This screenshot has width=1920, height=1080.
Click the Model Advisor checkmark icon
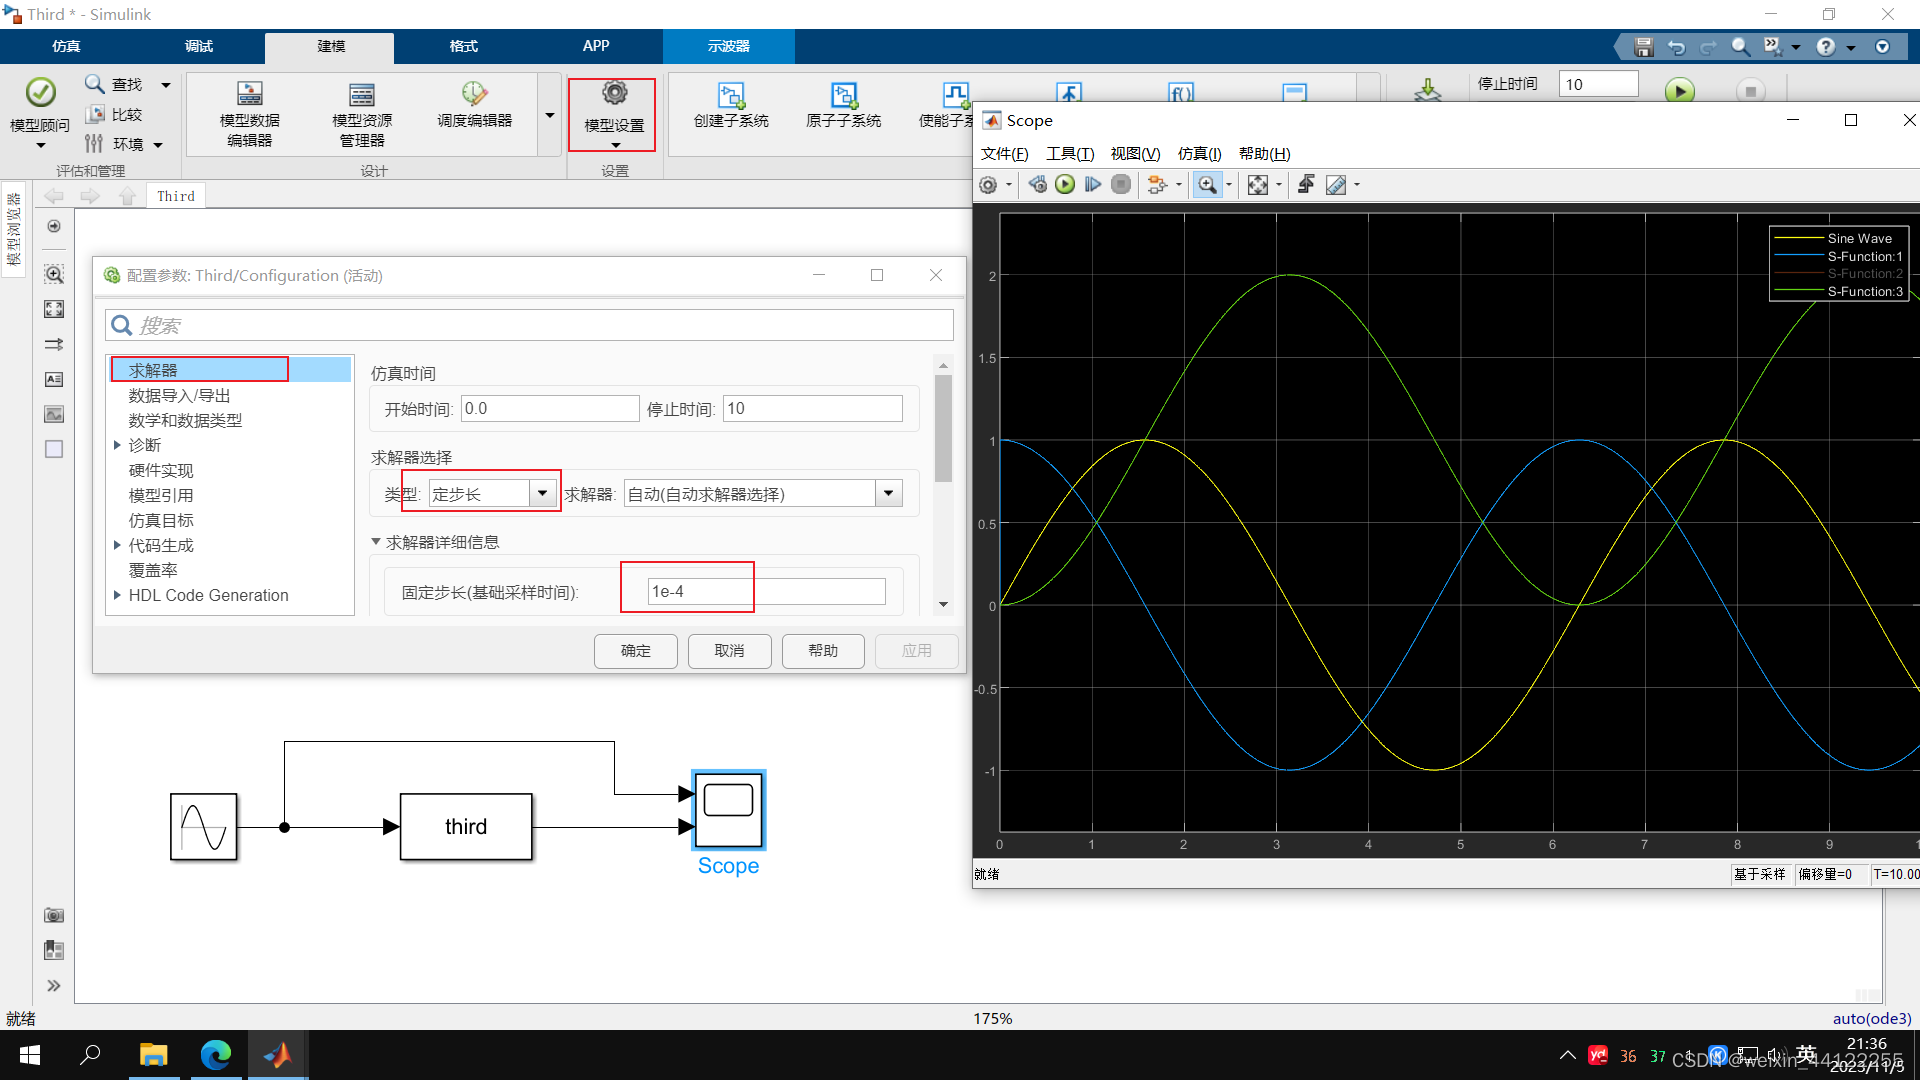pos(40,93)
